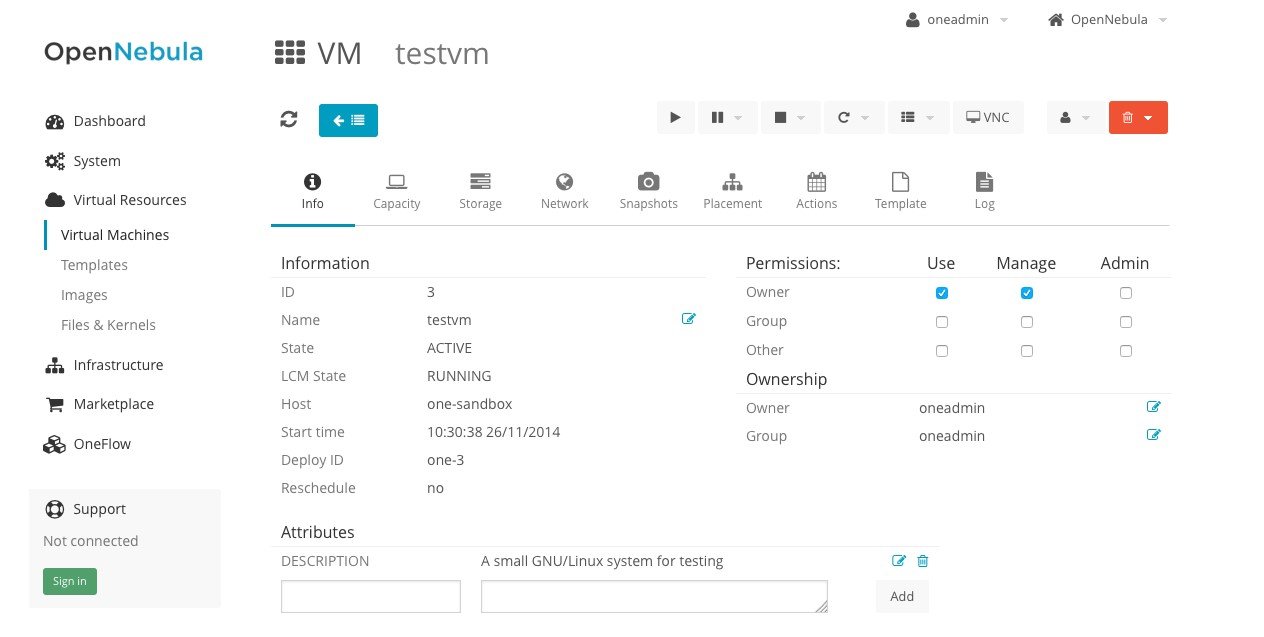Viewport: 1264px width, 637px height.
Task: Open OneFlow in the sidebar
Action: tap(88, 444)
